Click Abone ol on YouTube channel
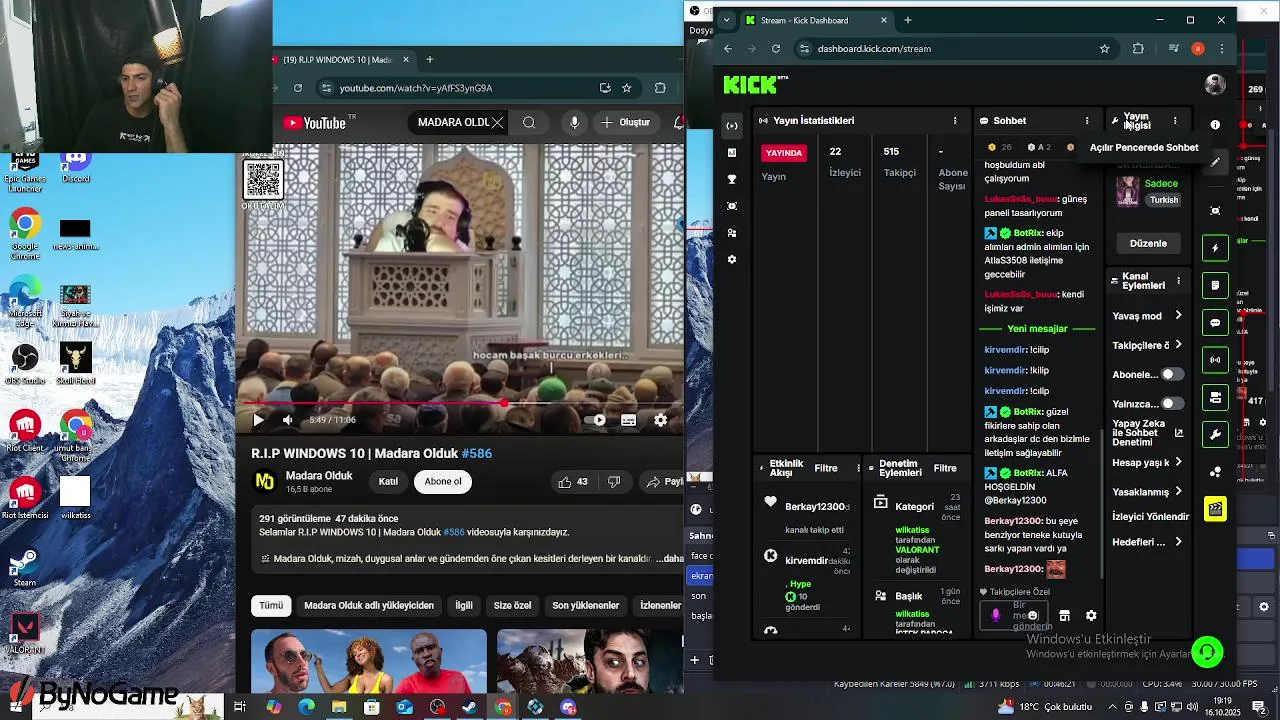The height and width of the screenshot is (720, 1280). point(443,481)
